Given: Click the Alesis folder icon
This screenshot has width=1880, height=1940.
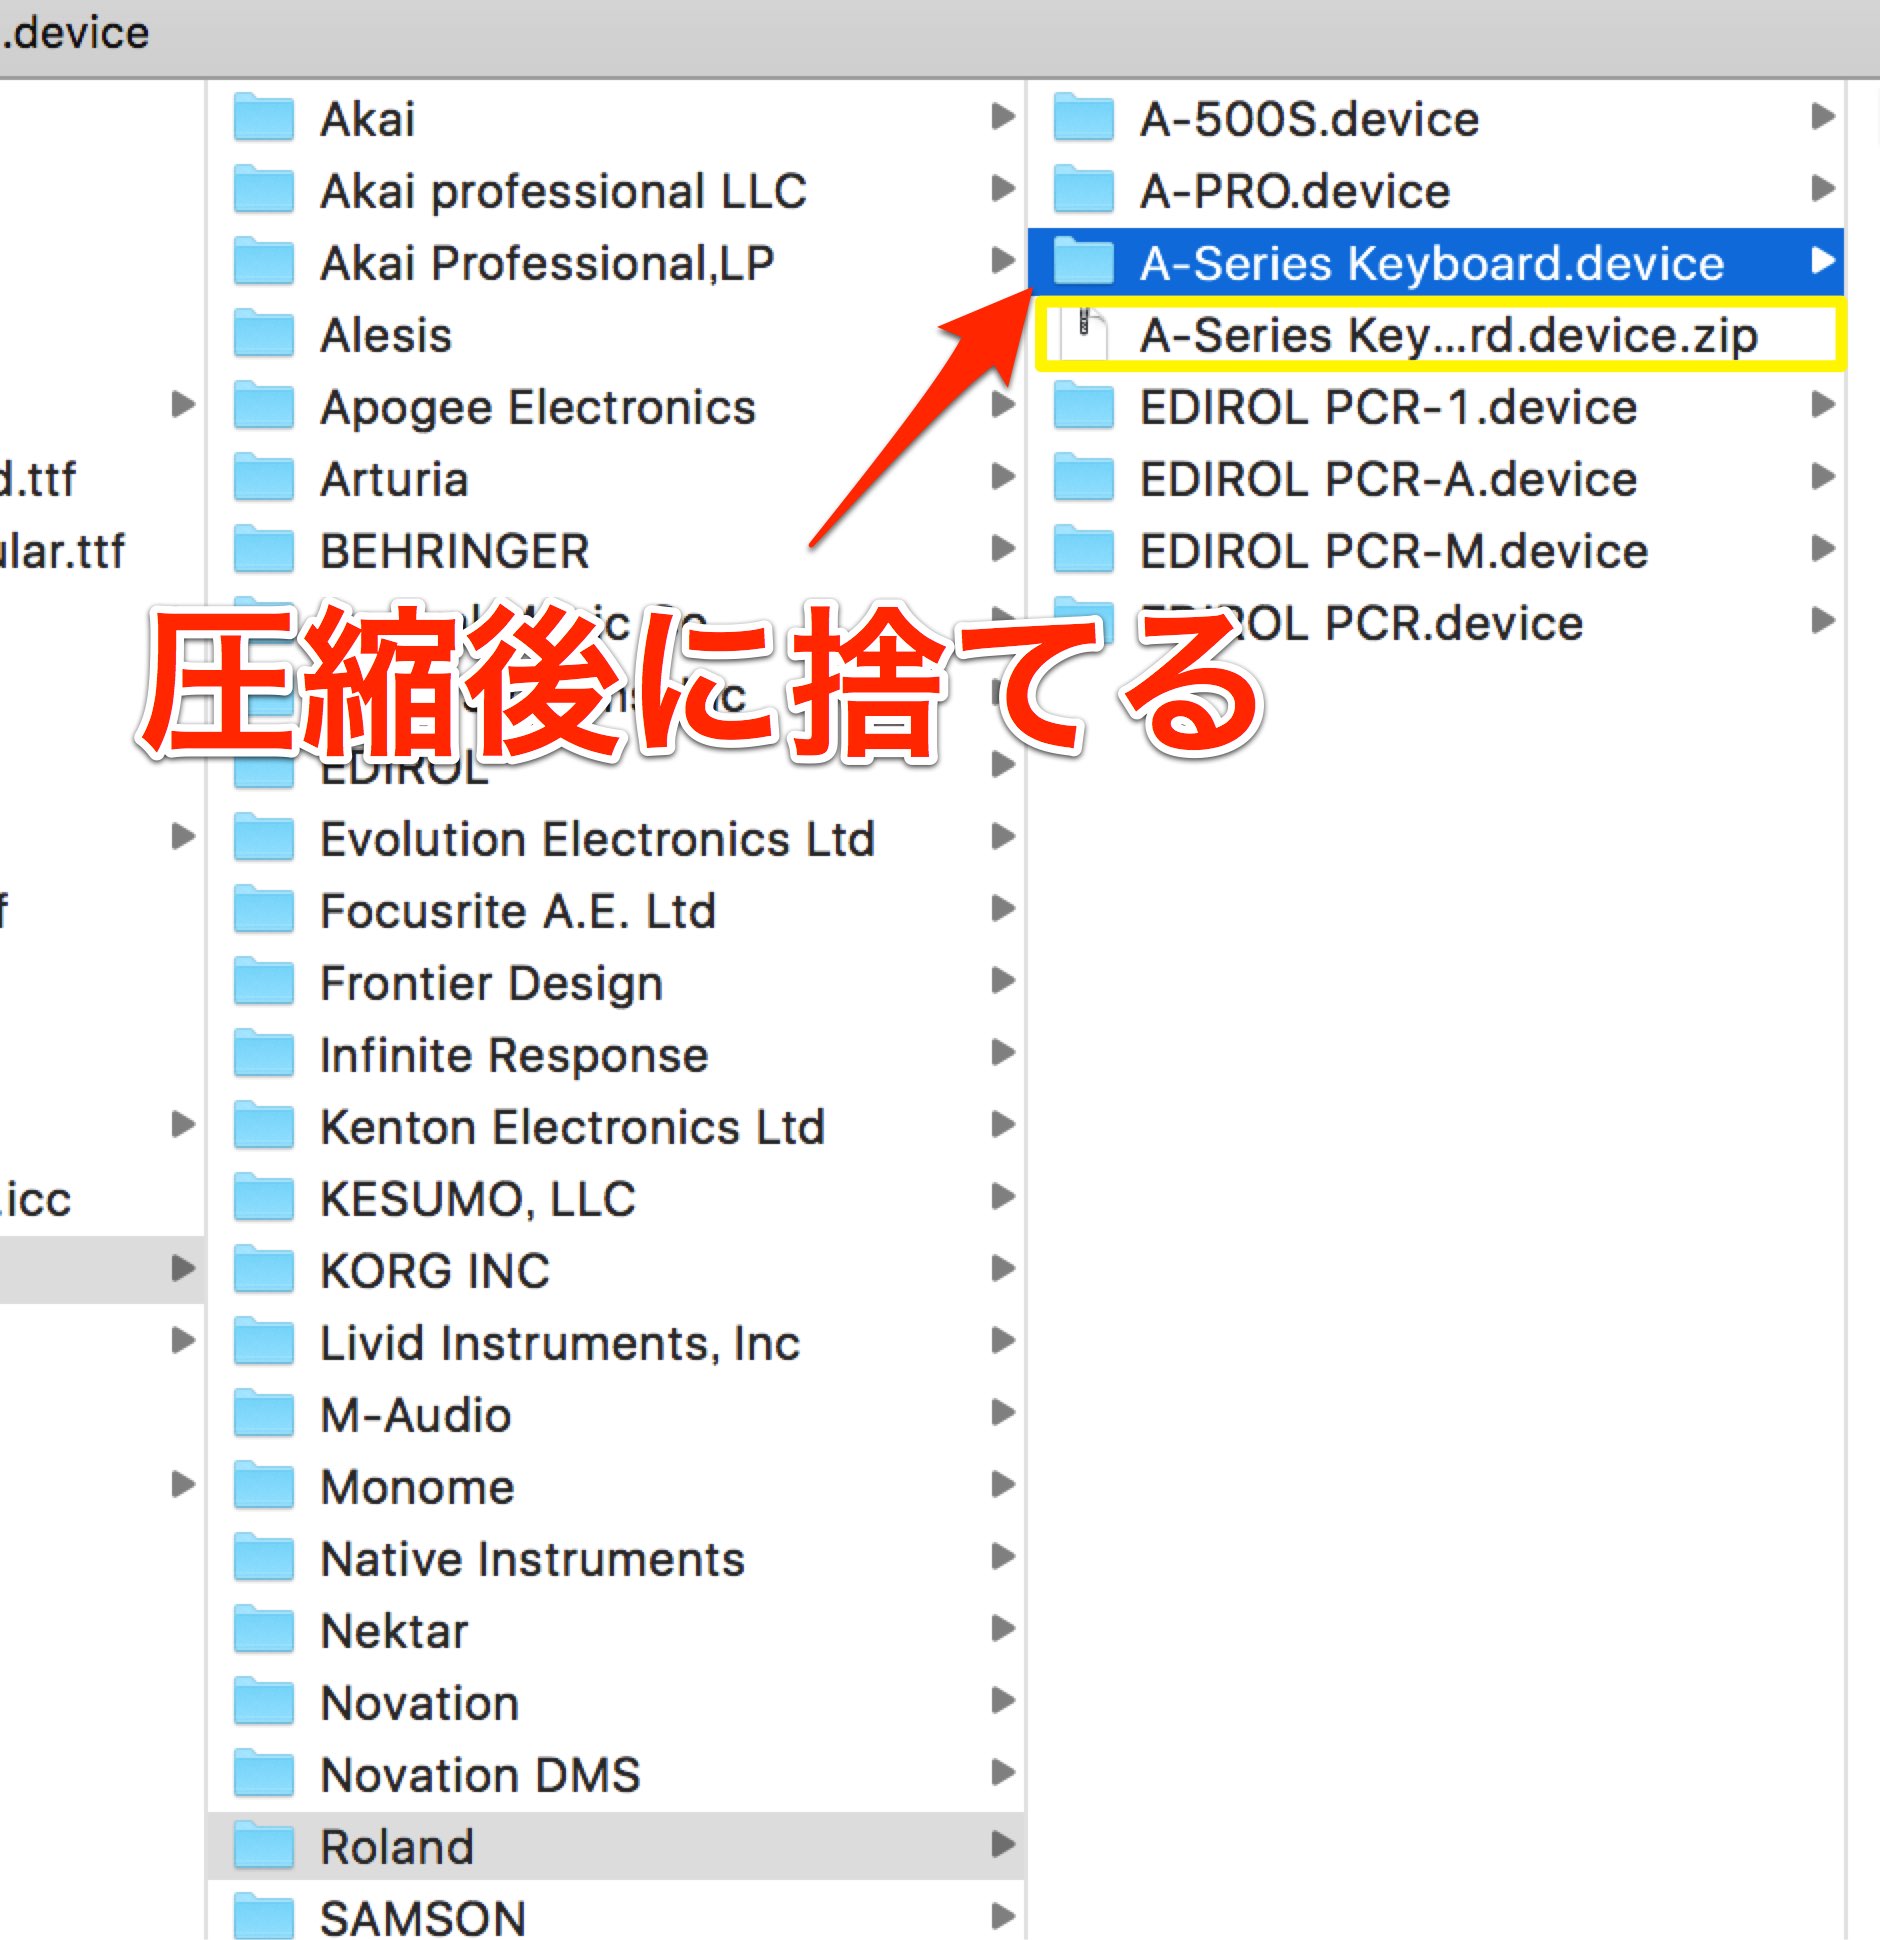Looking at the screenshot, I should pyautogui.click(x=264, y=334).
